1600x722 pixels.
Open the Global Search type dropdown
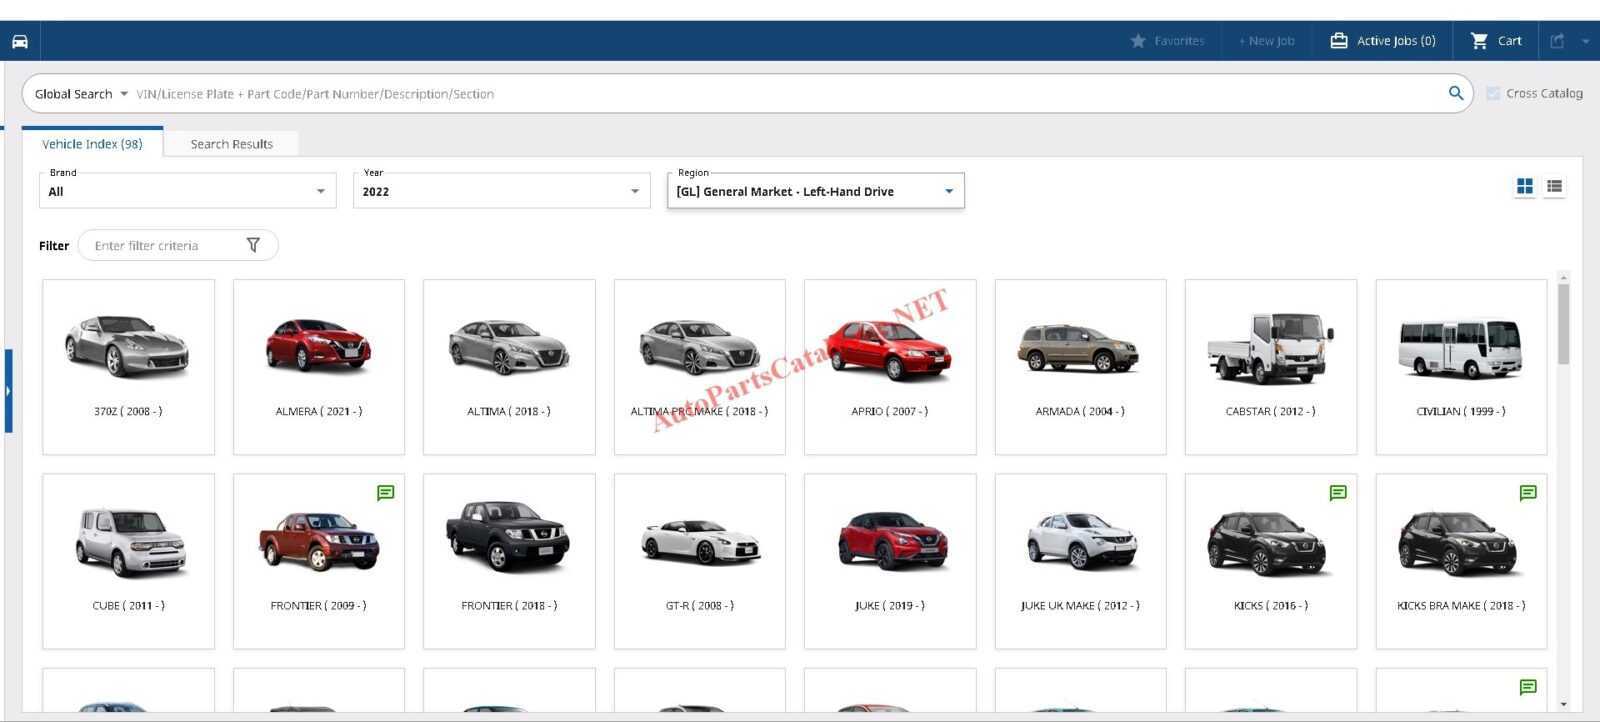[81, 94]
